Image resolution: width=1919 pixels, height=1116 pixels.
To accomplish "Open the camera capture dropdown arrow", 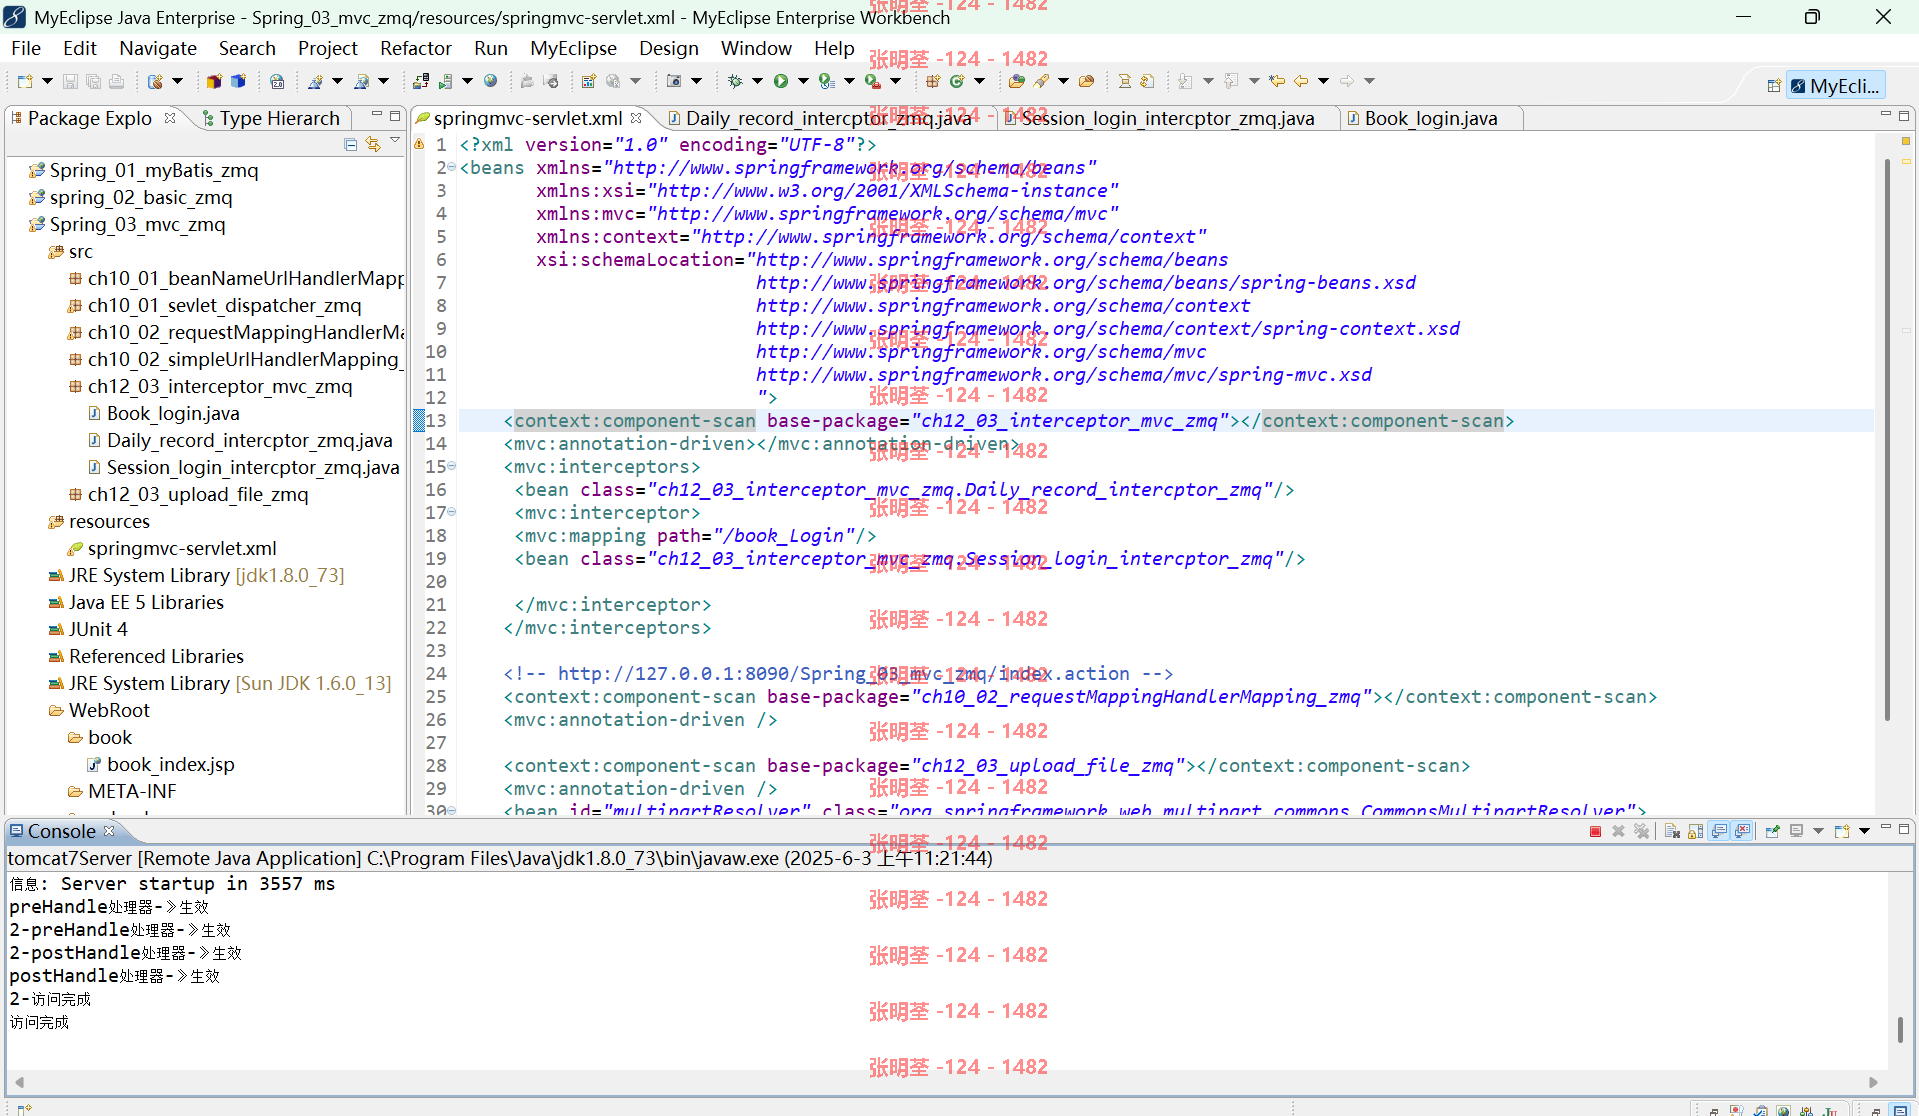I will click(696, 81).
